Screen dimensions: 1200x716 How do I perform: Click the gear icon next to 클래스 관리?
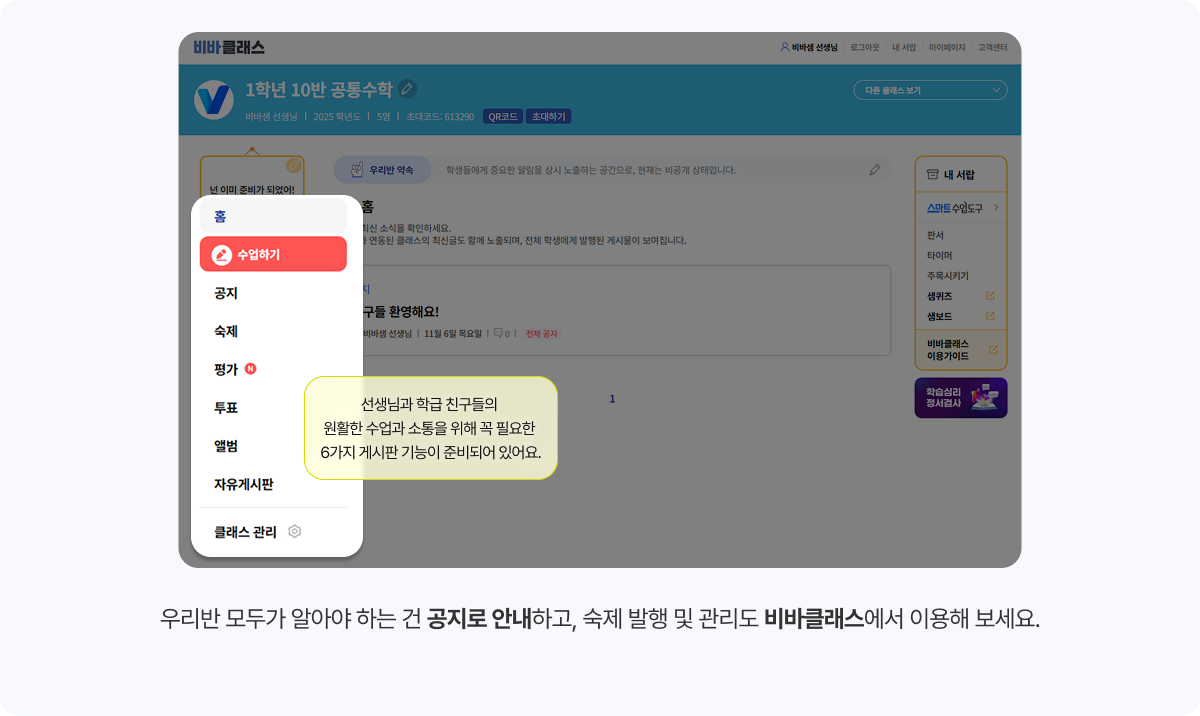point(294,532)
